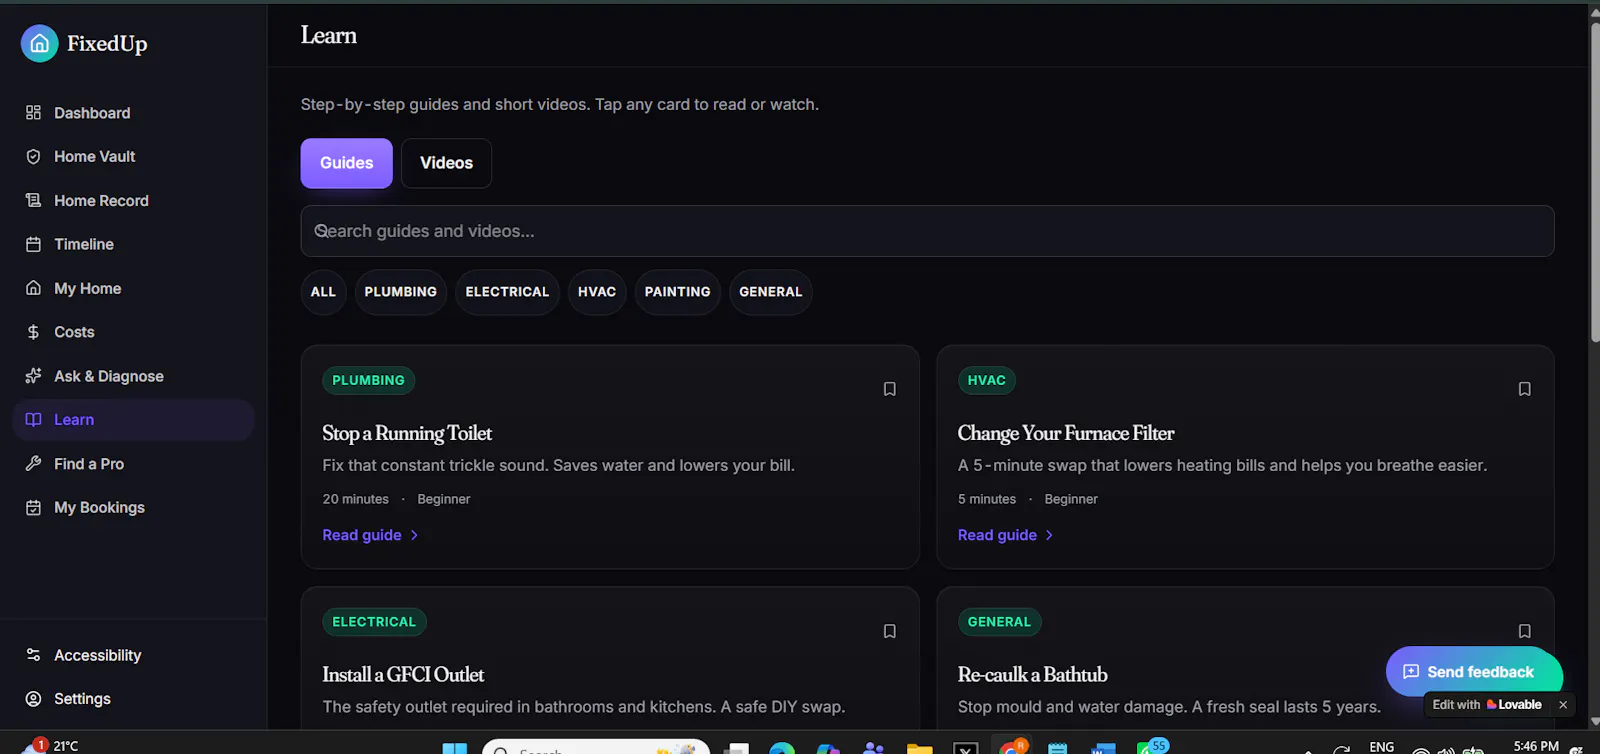Click the Home Record document icon
The width and height of the screenshot is (1600, 754).
[x=33, y=201]
